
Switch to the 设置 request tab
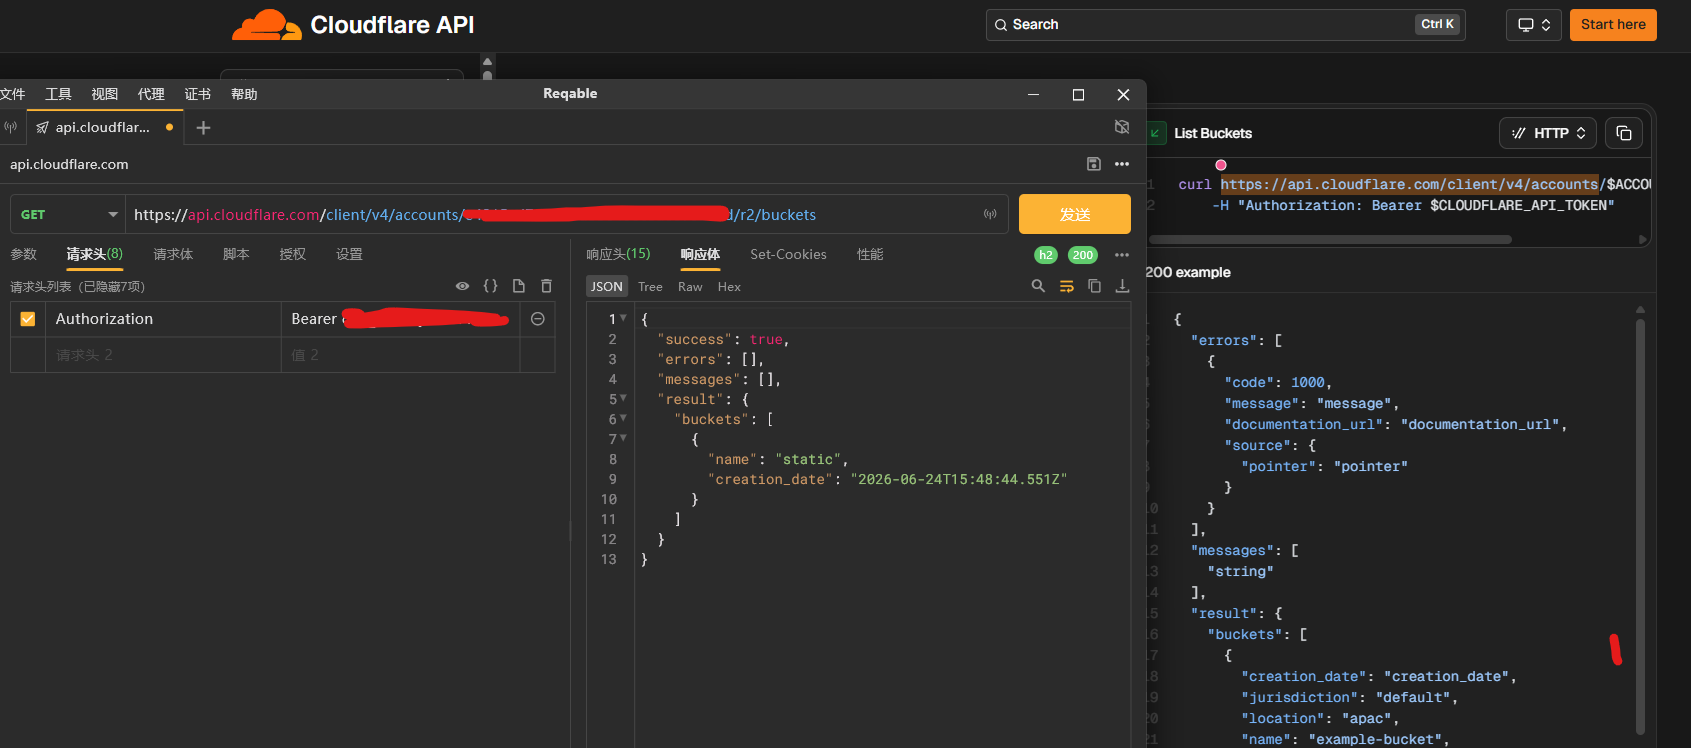tap(349, 255)
